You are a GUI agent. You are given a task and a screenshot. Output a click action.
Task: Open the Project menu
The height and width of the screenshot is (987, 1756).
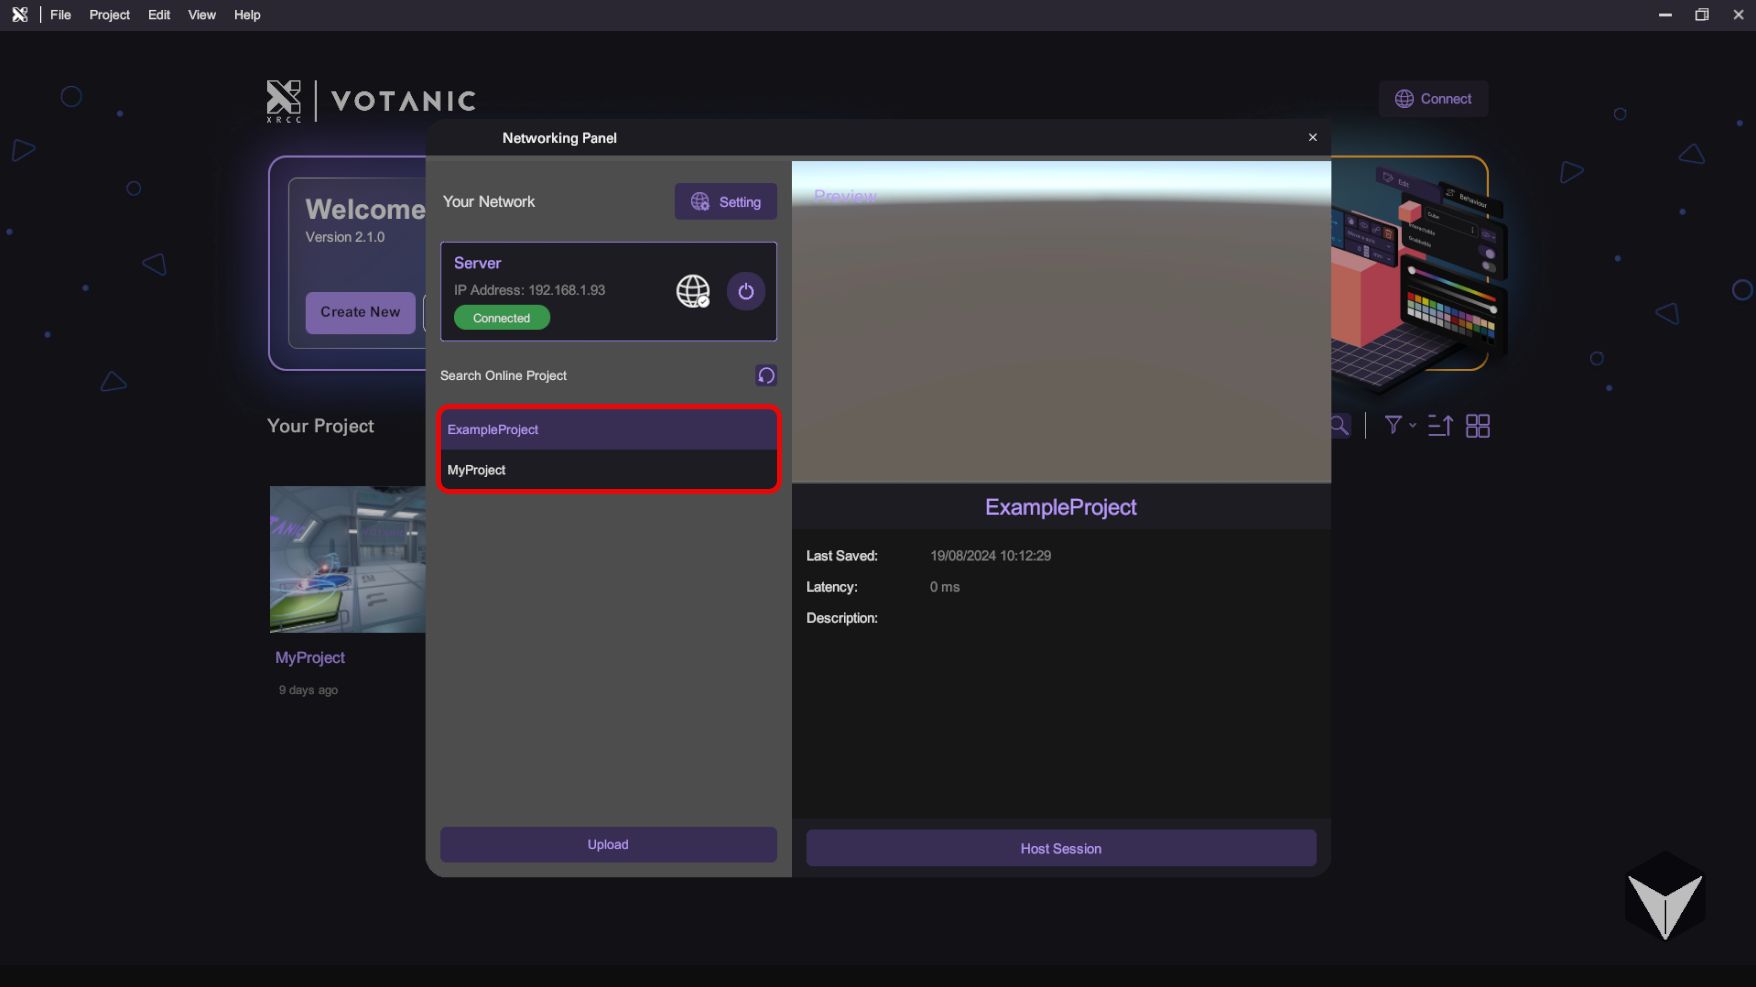tap(109, 15)
